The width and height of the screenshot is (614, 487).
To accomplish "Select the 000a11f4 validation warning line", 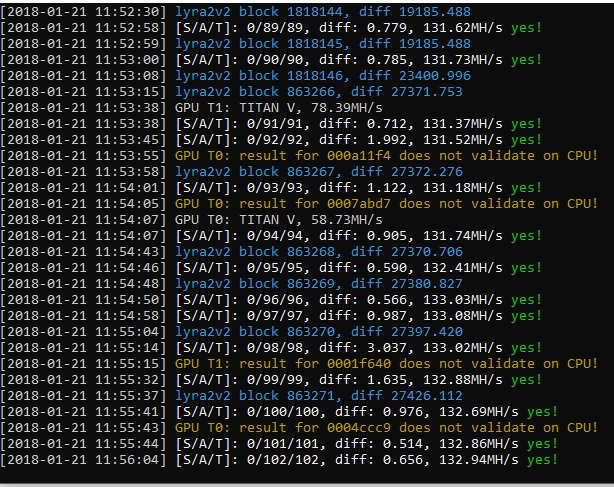I will 299,156.
